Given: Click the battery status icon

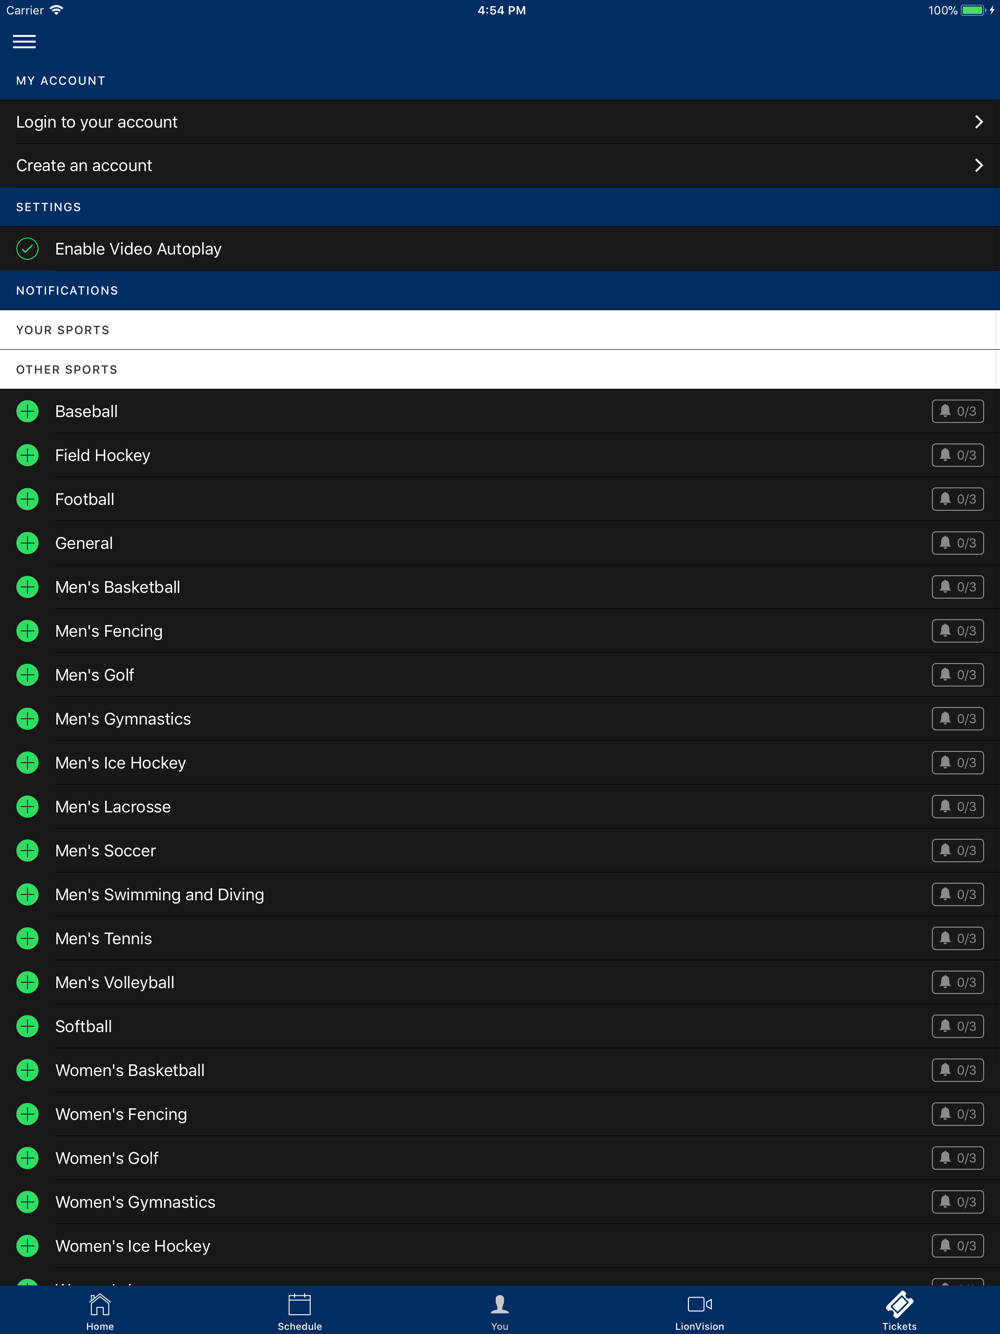Looking at the screenshot, I should tap(974, 10).
